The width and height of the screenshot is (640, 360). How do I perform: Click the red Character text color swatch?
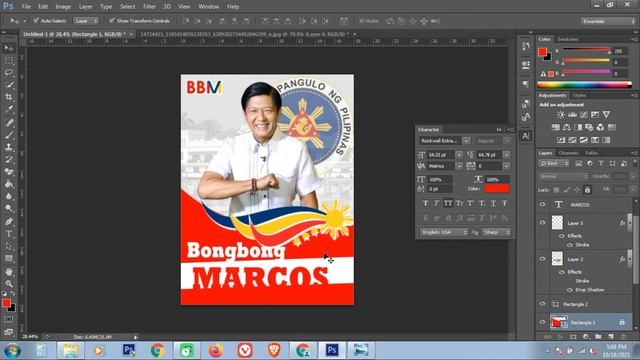coord(497,188)
